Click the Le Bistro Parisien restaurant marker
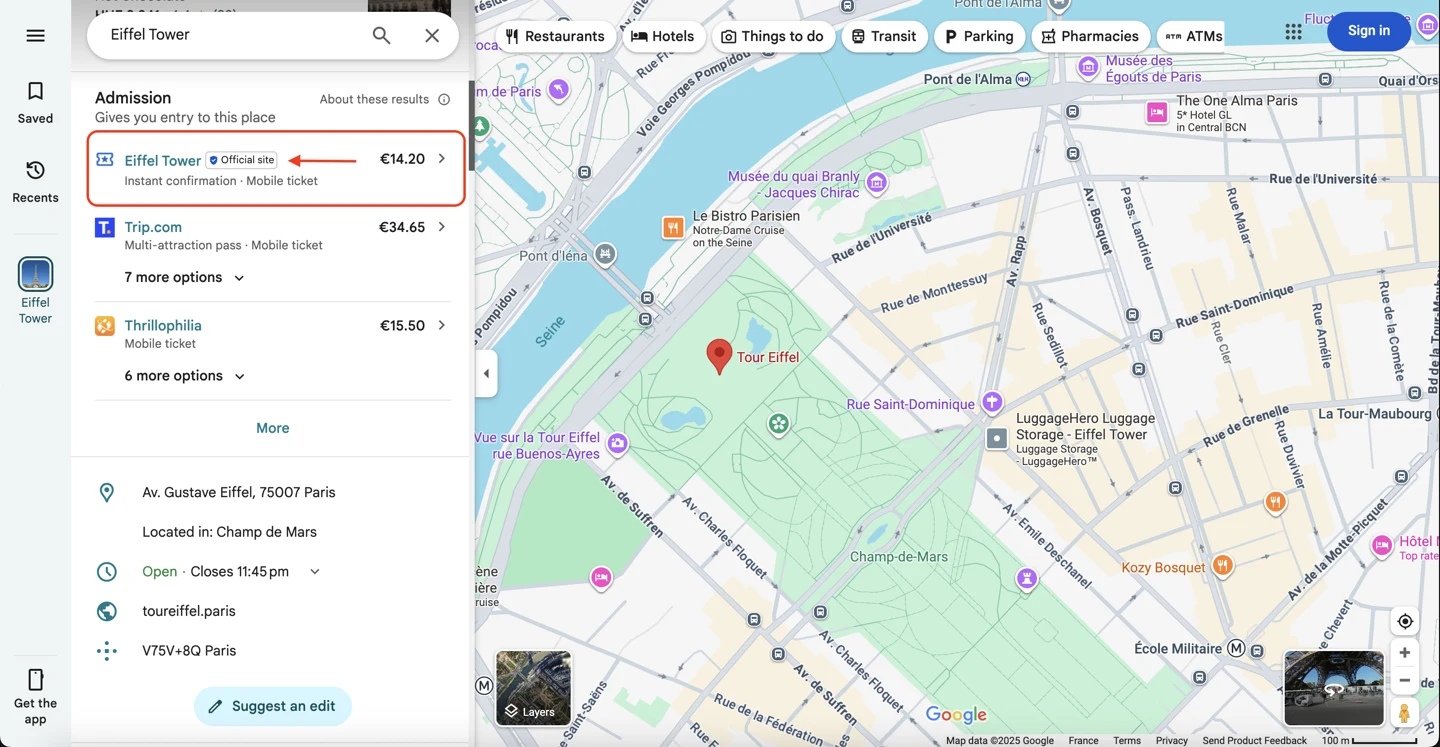This screenshot has width=1440, height=747. [x=673, y=228]
